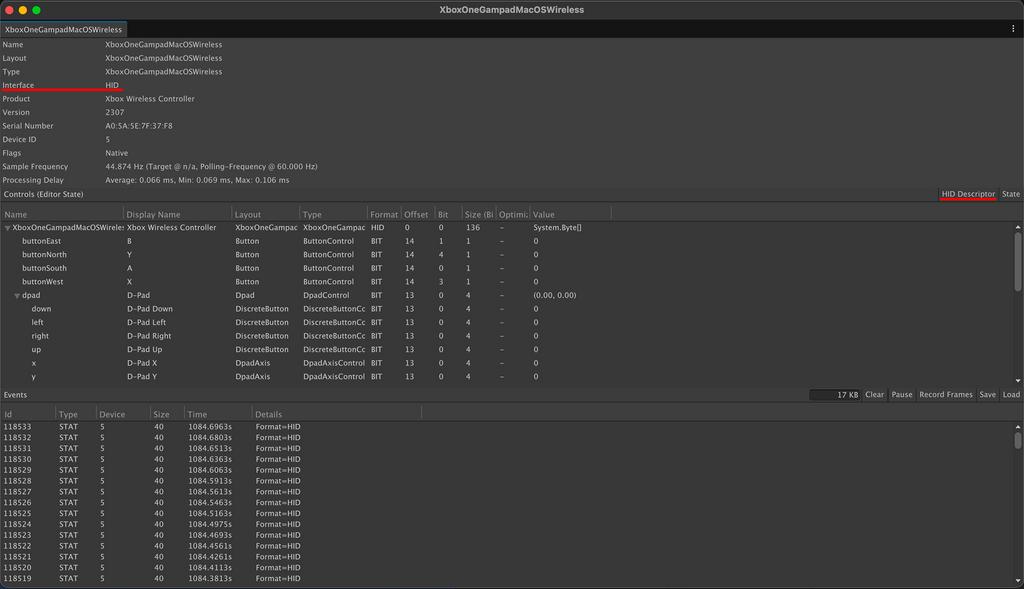Click the Version value 2307
The height and width of the screenshot is (589, 1024).
pos(115,112)
